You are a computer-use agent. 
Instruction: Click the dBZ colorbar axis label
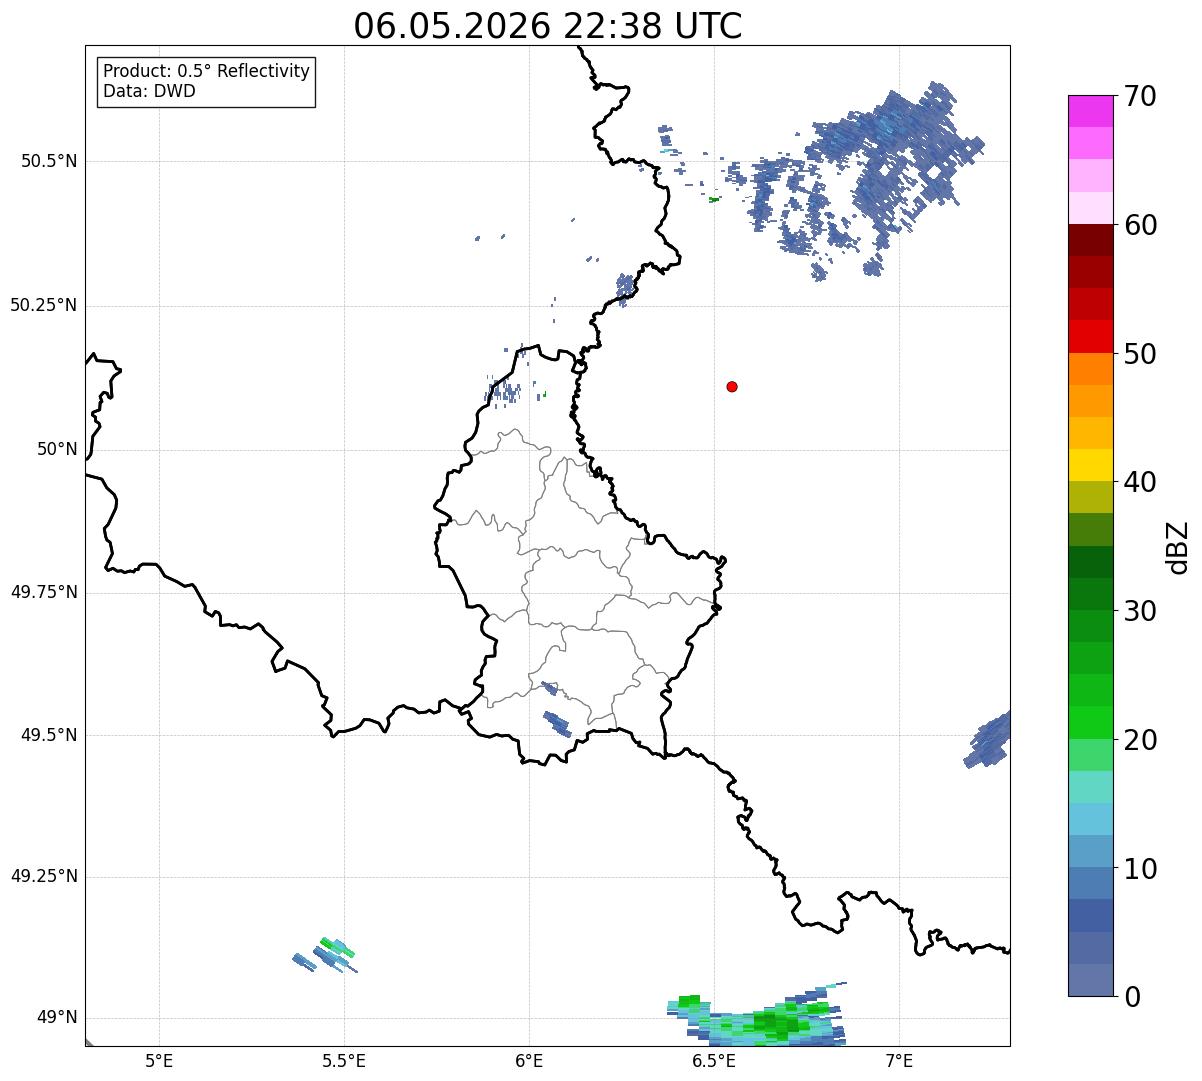tap(1178, 546)
